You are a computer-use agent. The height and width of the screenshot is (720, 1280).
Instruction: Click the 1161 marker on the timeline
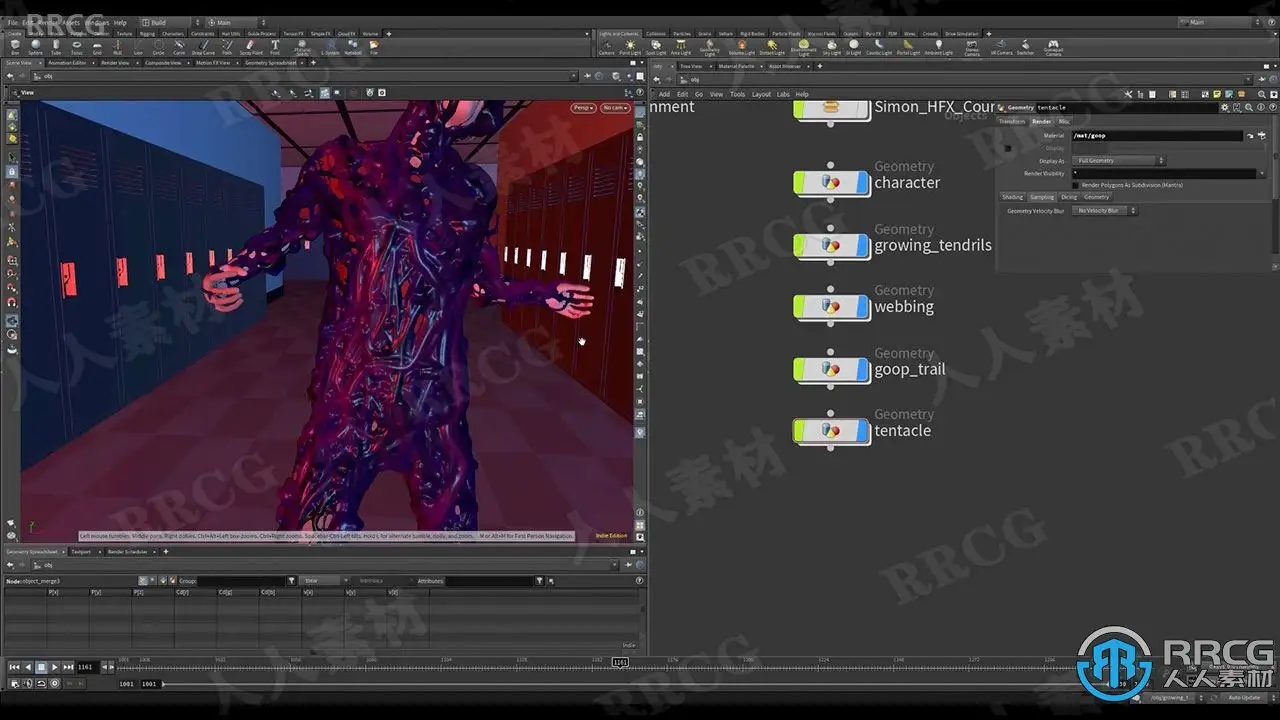click(x=620, y=662)
